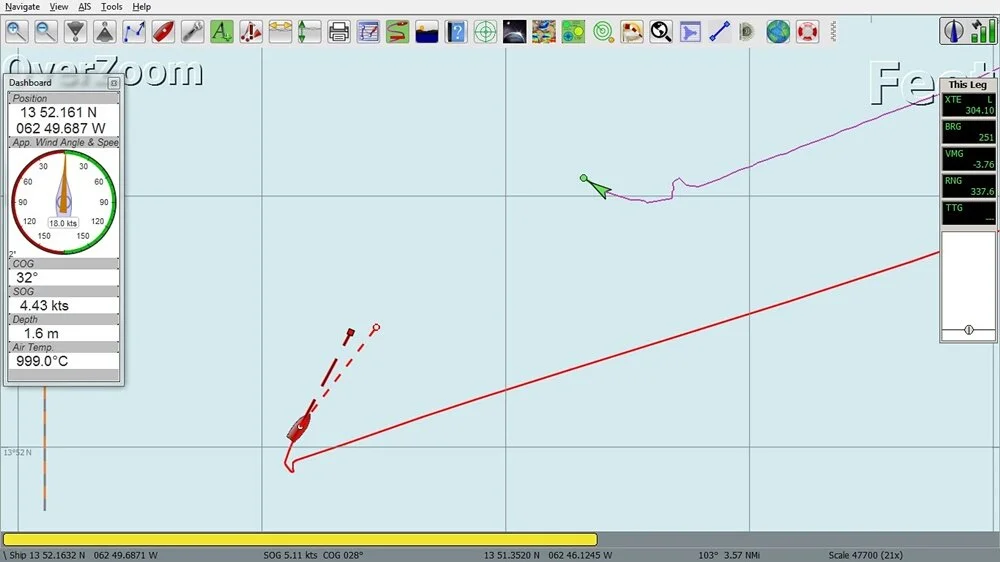Click the colorful weather map plugin icon

pos(544,31)
